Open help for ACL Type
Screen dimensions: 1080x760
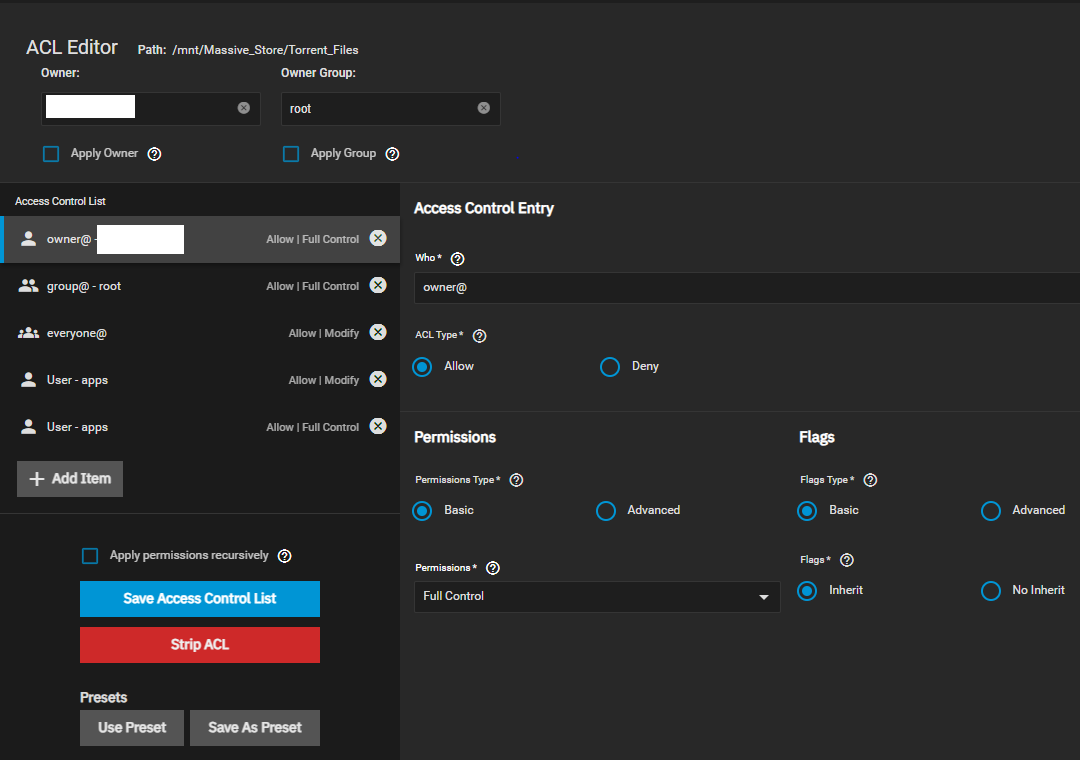click(x=479, y=336)
